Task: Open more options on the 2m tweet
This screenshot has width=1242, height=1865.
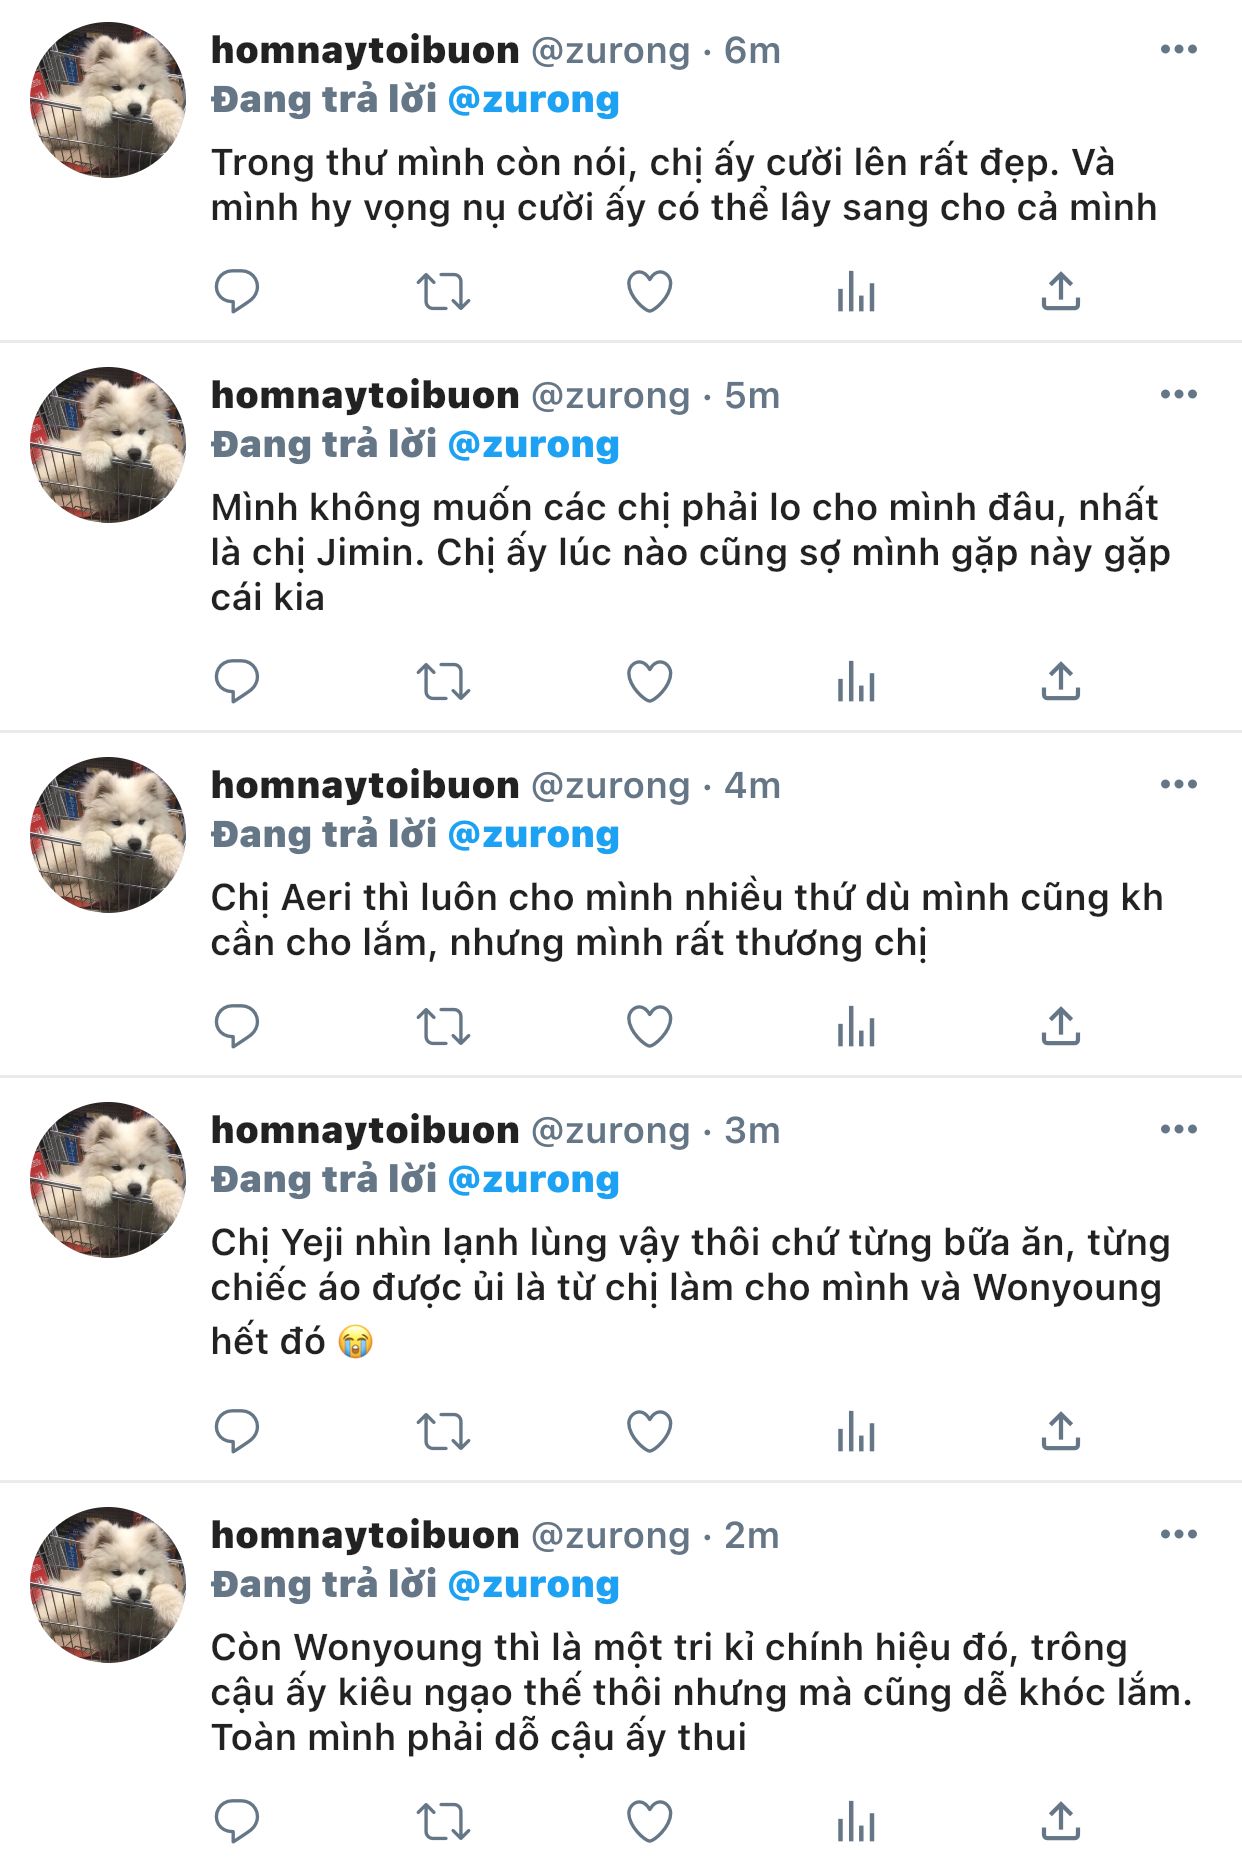Action: (x=1179, y=1534)
